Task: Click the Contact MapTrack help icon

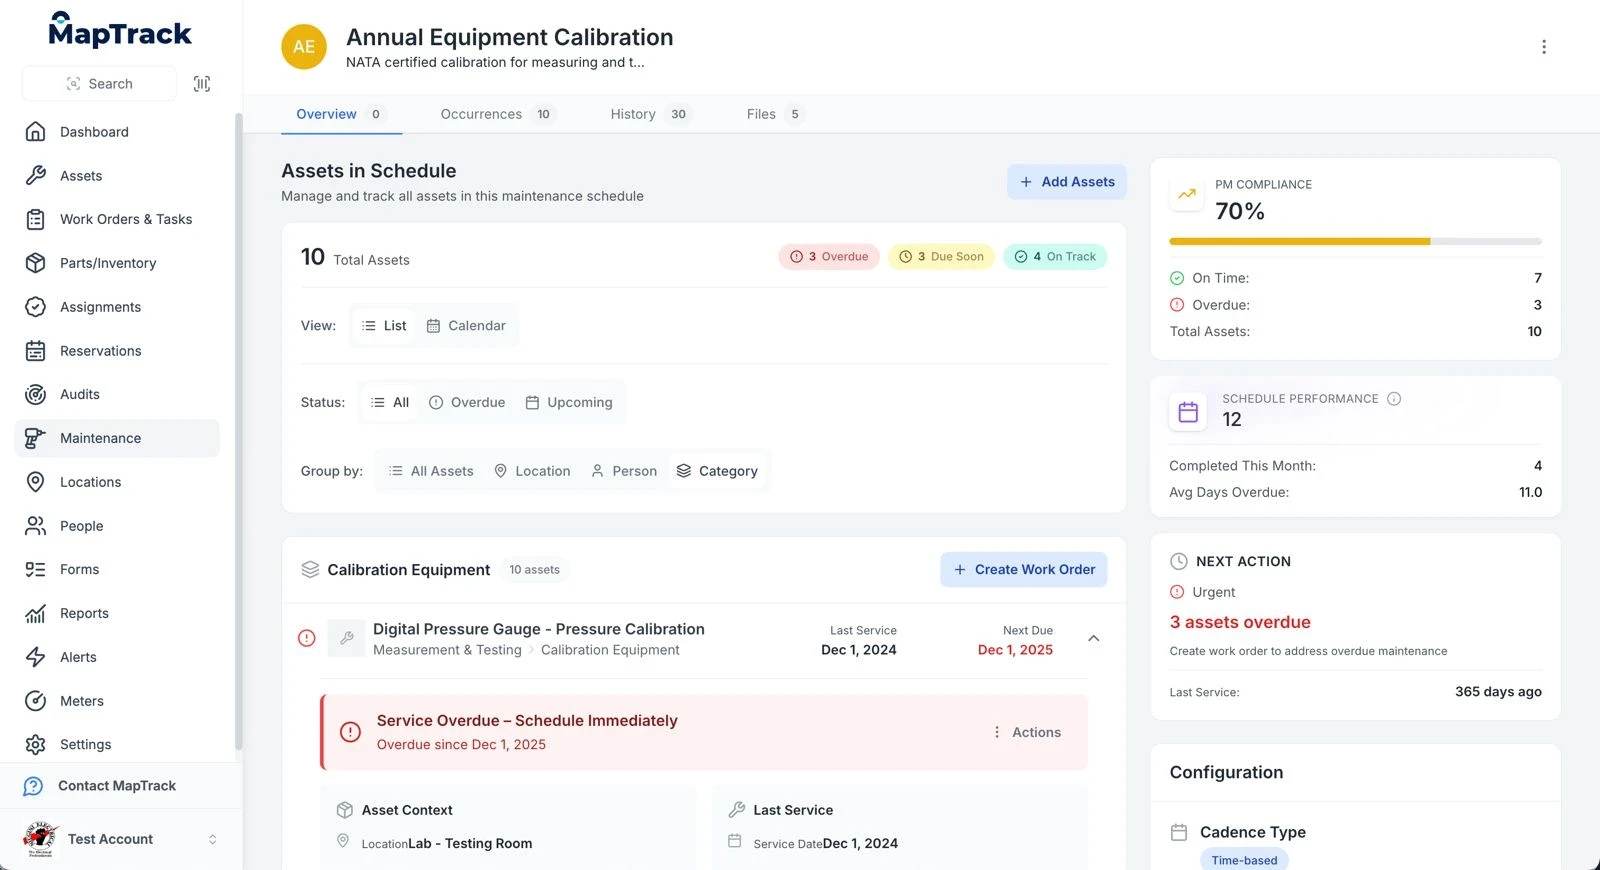Action: click(33, 786)
